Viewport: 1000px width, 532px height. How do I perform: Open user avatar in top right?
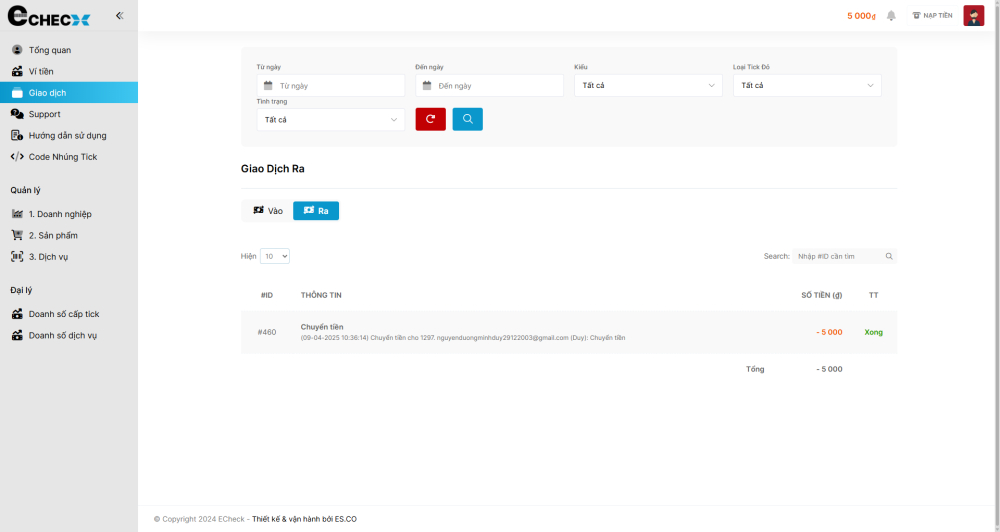(x=973, y=16)
